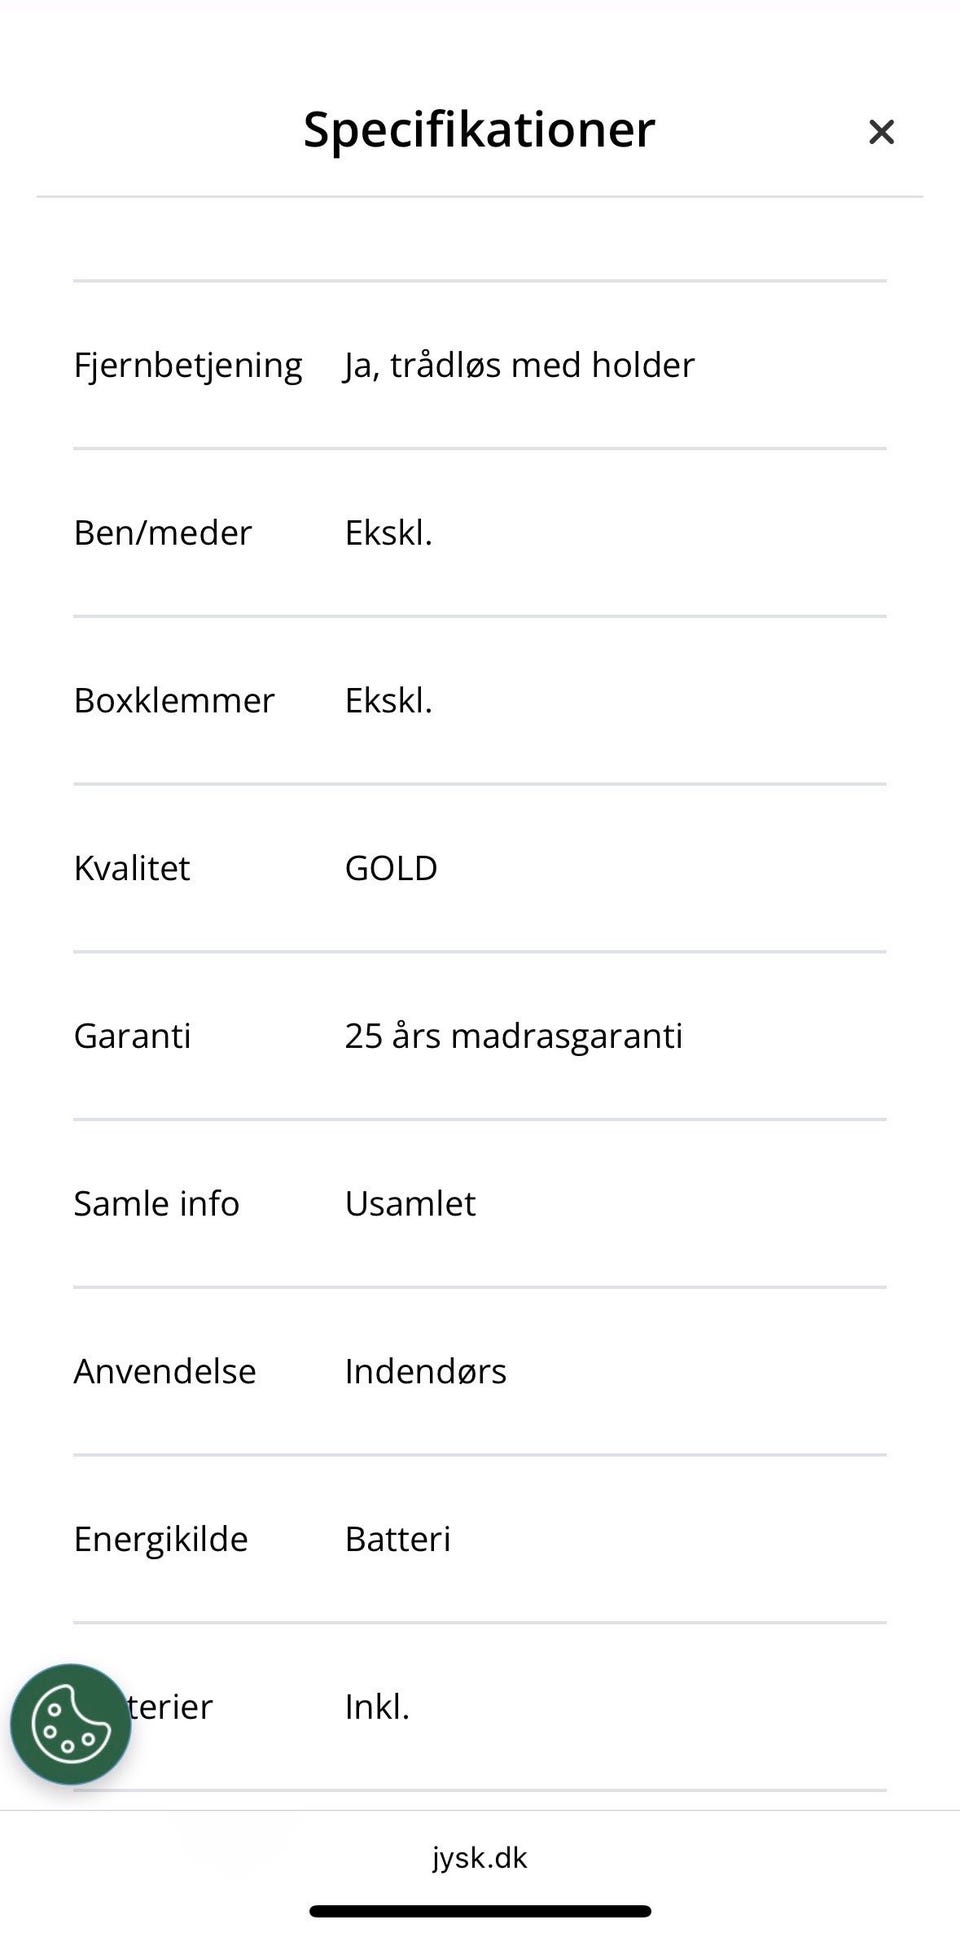Tap the Ekskl. value beside Ben/meder
The height and width of the screenshot is (1937, 960).
(388, 532)
